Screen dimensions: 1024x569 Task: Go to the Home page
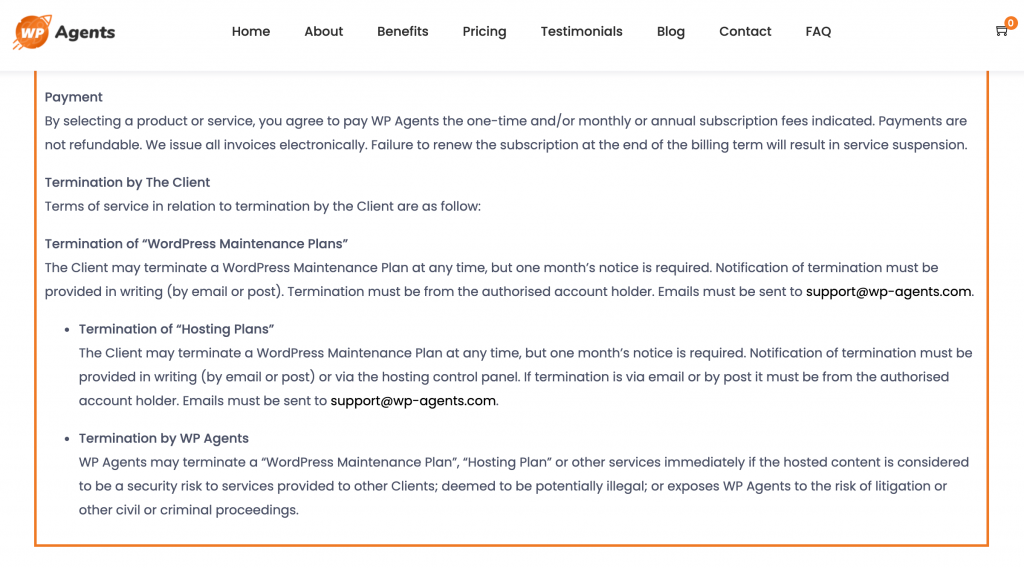(251, 32)
